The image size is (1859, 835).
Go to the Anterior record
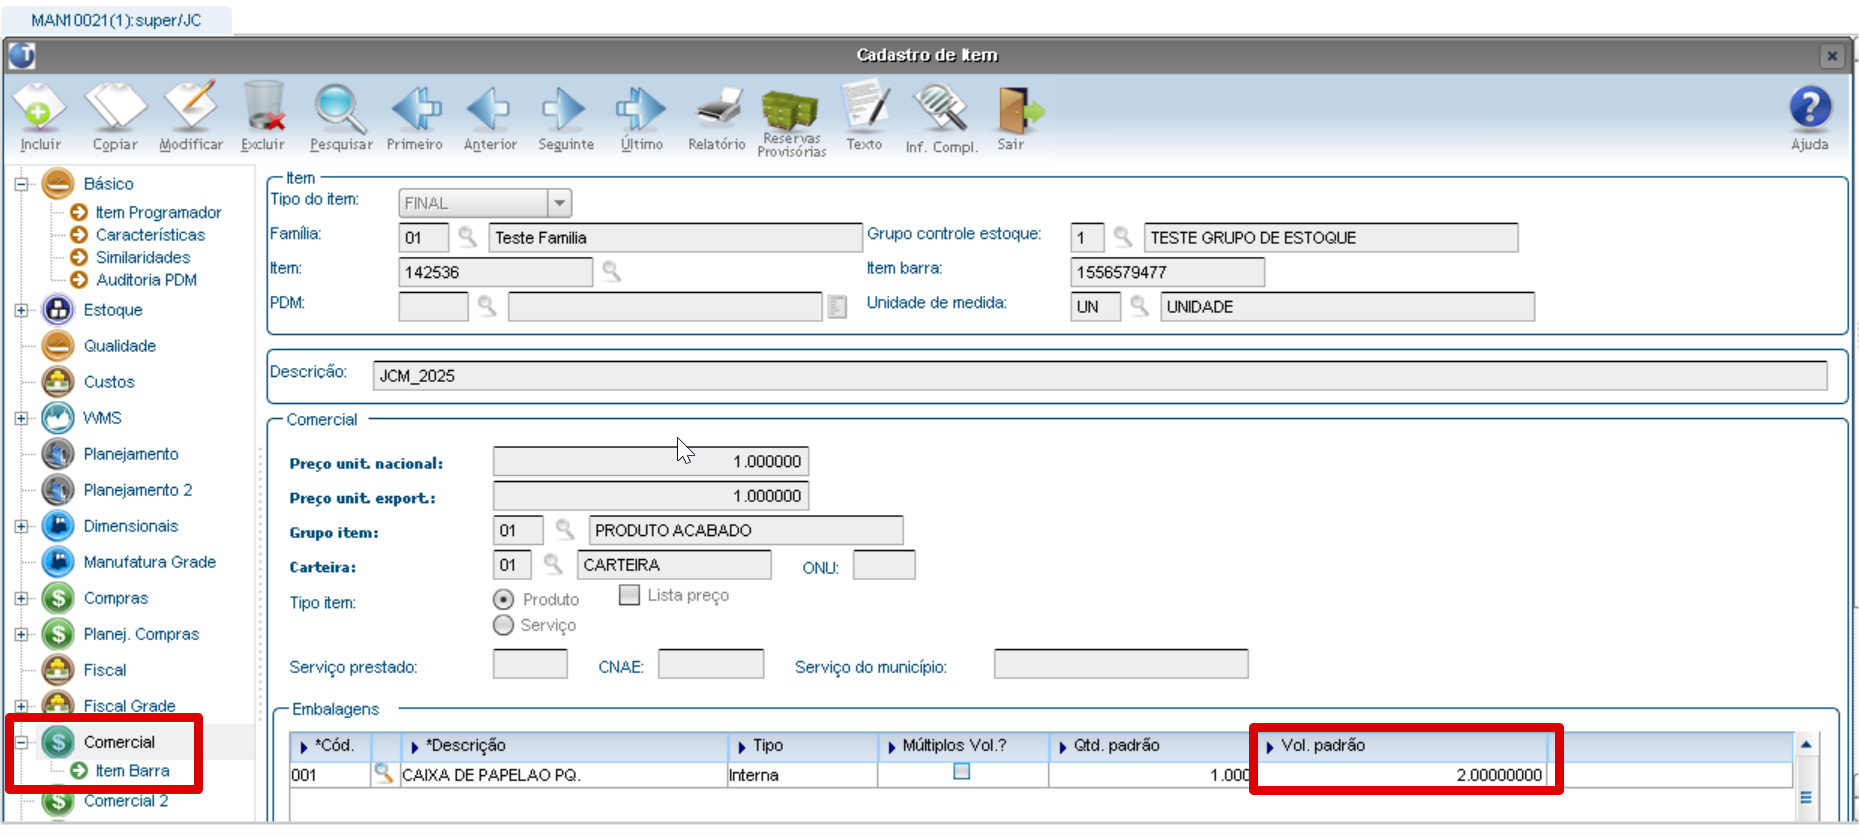(x=489, y=108)
